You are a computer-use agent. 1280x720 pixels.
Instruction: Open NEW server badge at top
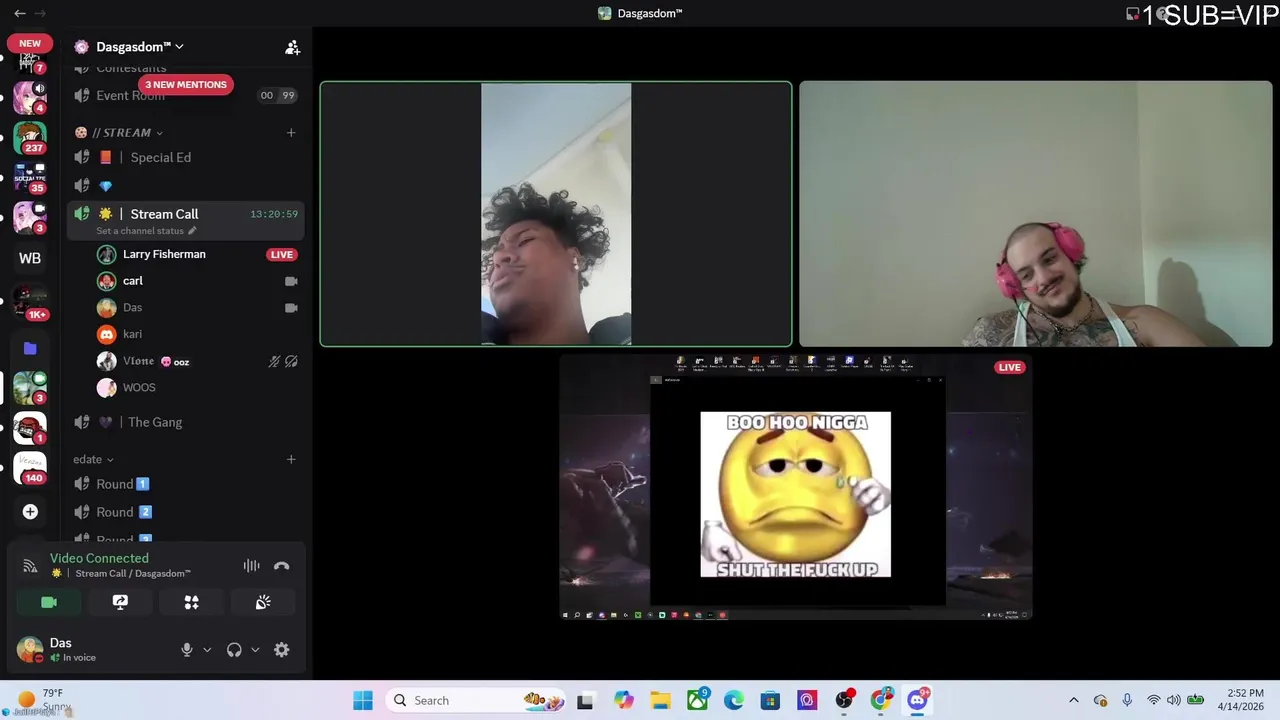point(30,44)
